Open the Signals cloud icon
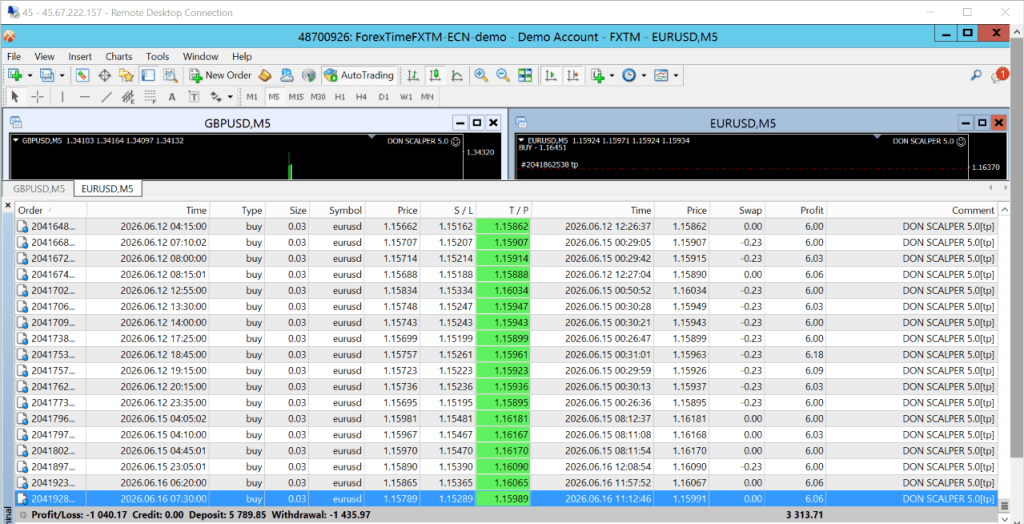The image size is (1024, 524). pos(287,76)
